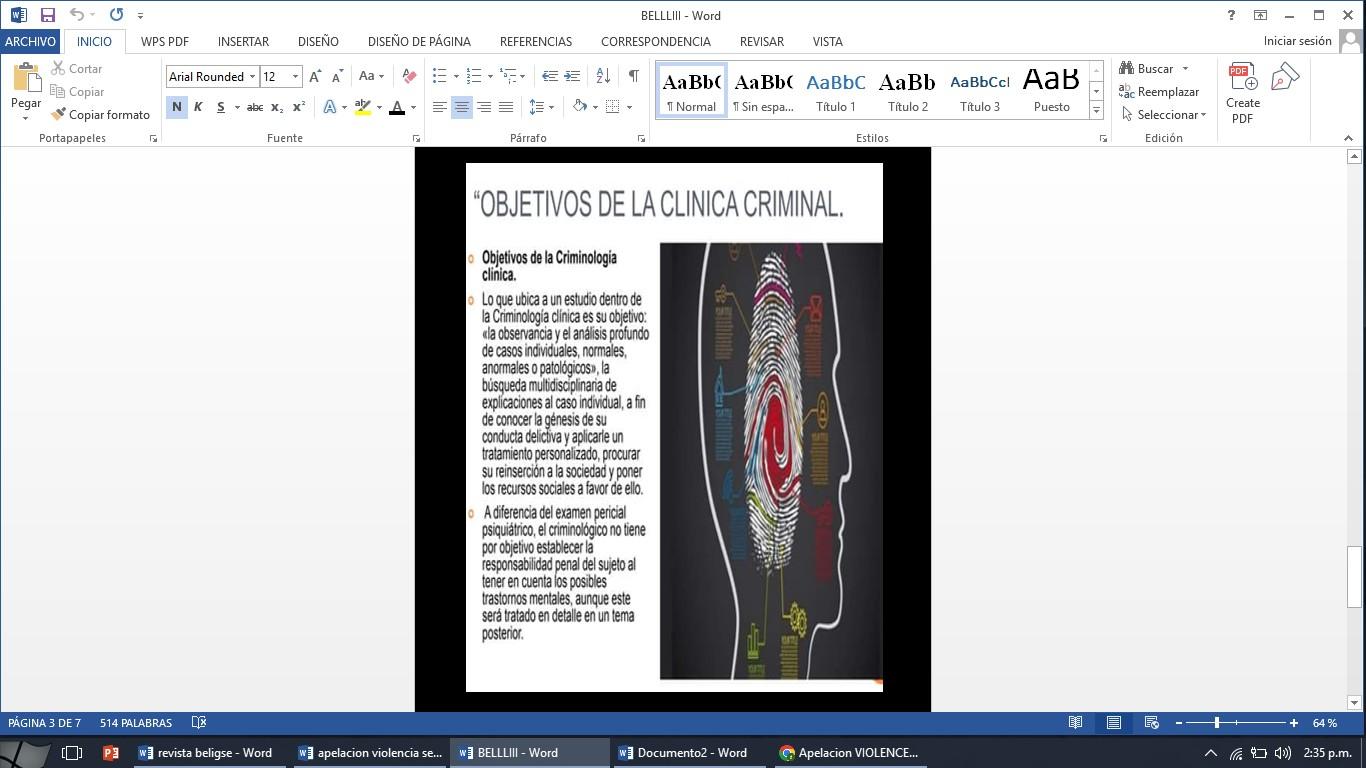Apply superscript formatting
The width and height of the screenshot is (1366, 768).
[298, 107]
